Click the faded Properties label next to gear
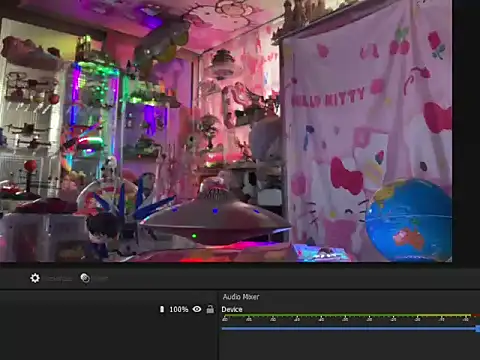Image resolution: width=480 pixels, height=360 pixels. pyautogui.click(x=59, y=278)
